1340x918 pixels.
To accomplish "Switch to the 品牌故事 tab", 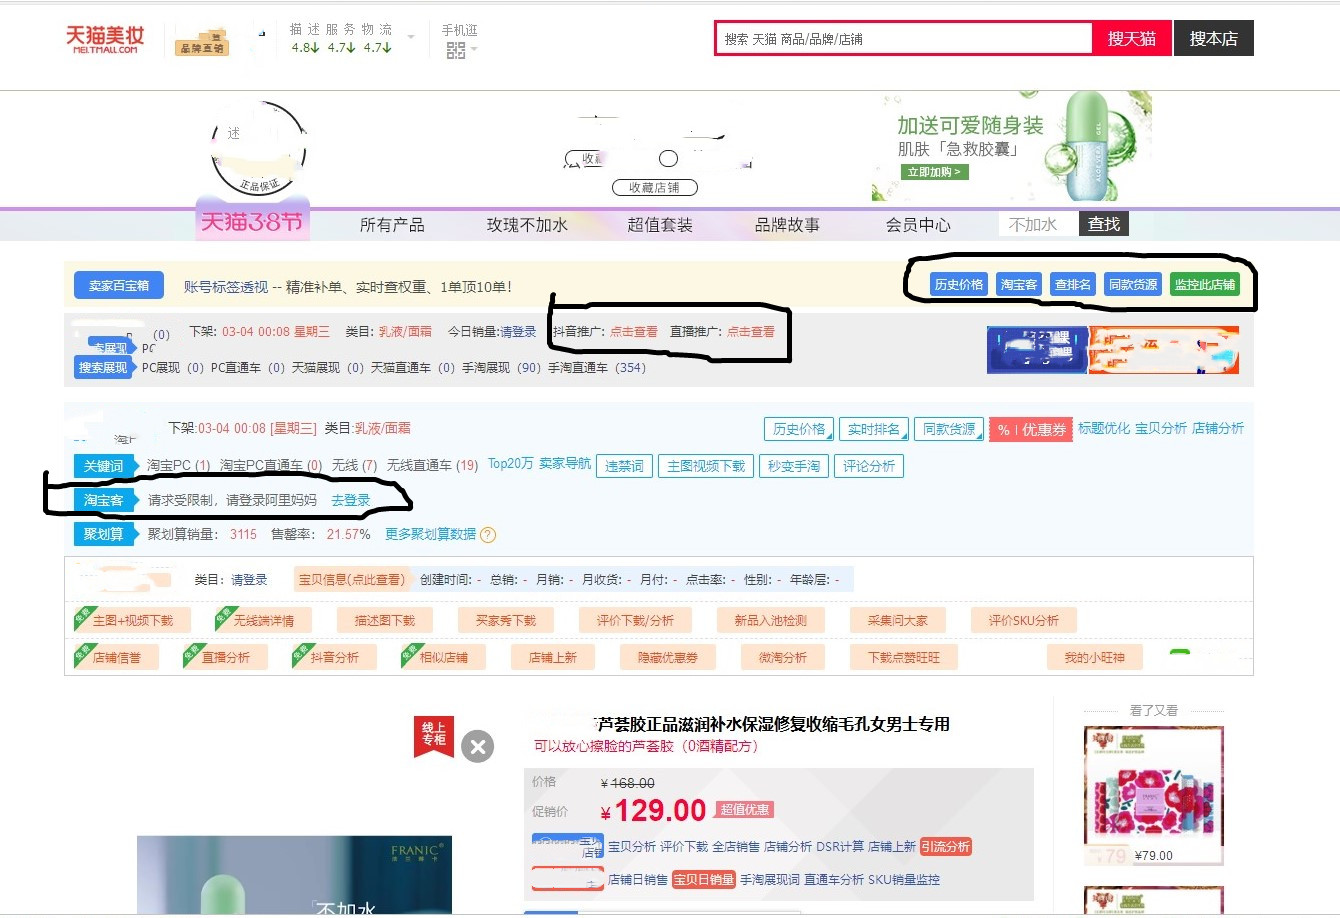I will point(786,224).
